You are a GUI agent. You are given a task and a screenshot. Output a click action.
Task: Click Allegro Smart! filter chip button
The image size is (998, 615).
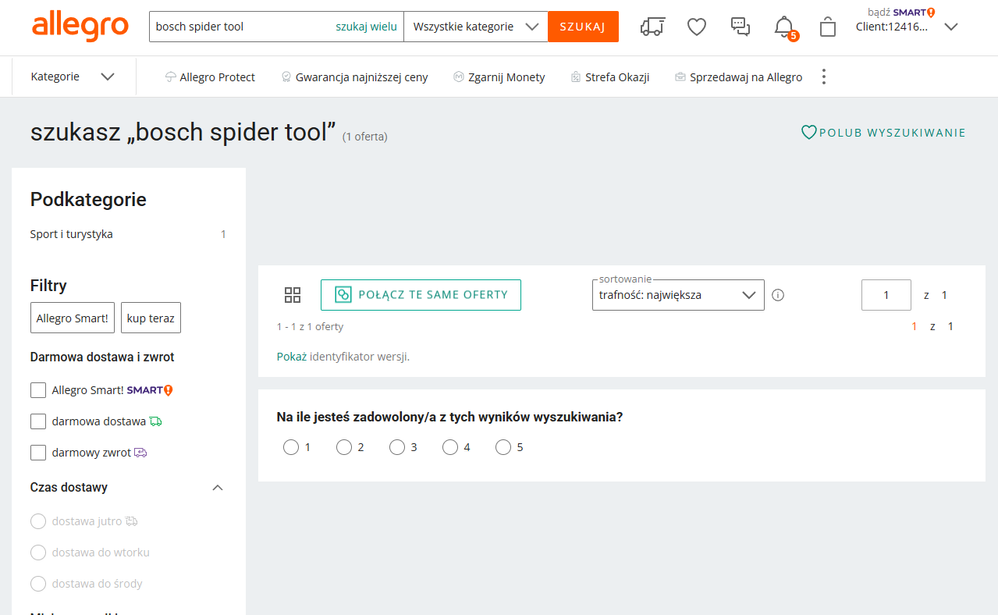(73, 318)
